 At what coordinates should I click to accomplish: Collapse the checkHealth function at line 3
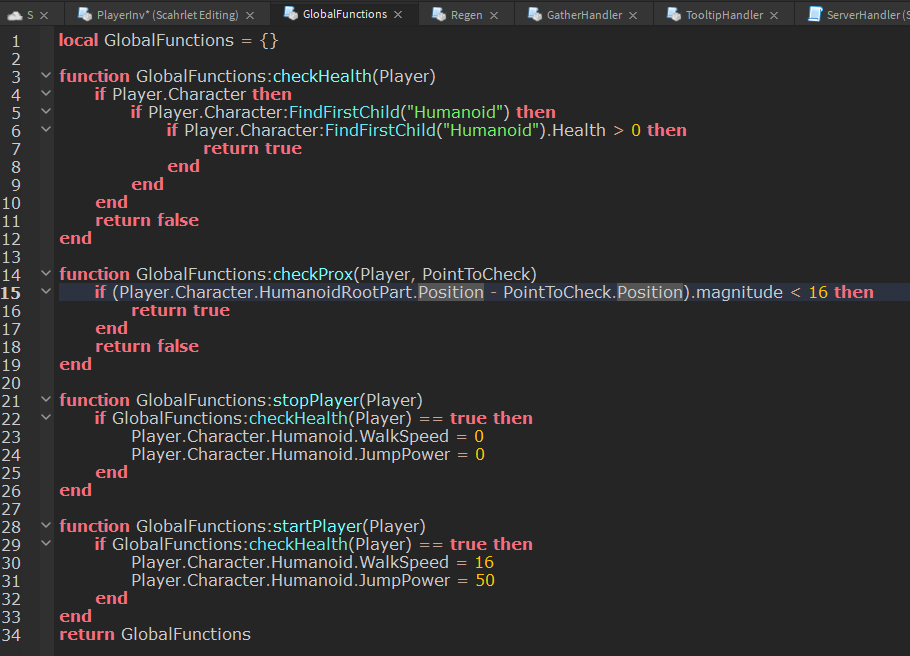(46, 75)
